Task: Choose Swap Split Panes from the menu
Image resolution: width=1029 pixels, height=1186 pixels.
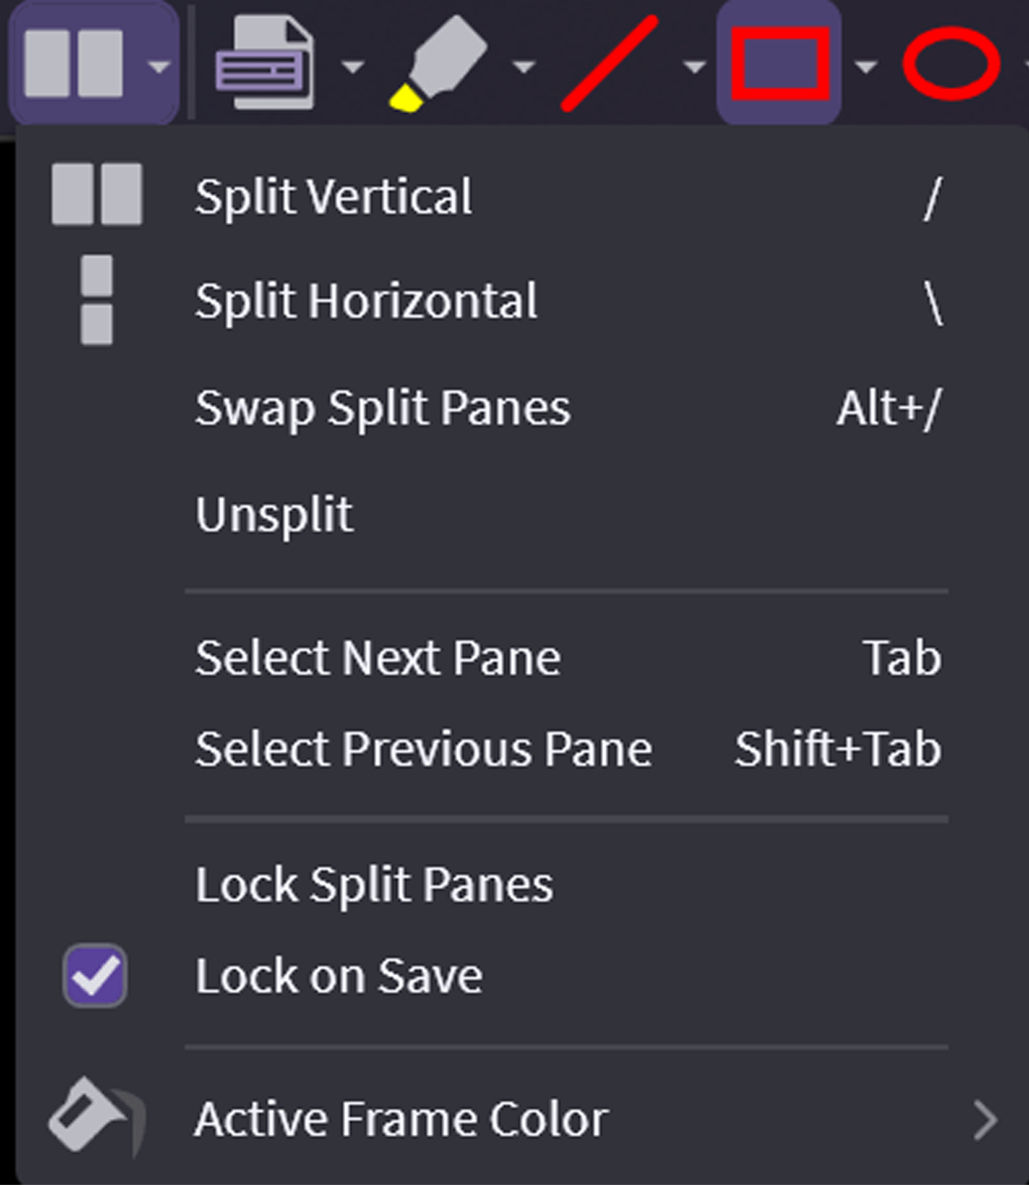Action: pos(383,408)
